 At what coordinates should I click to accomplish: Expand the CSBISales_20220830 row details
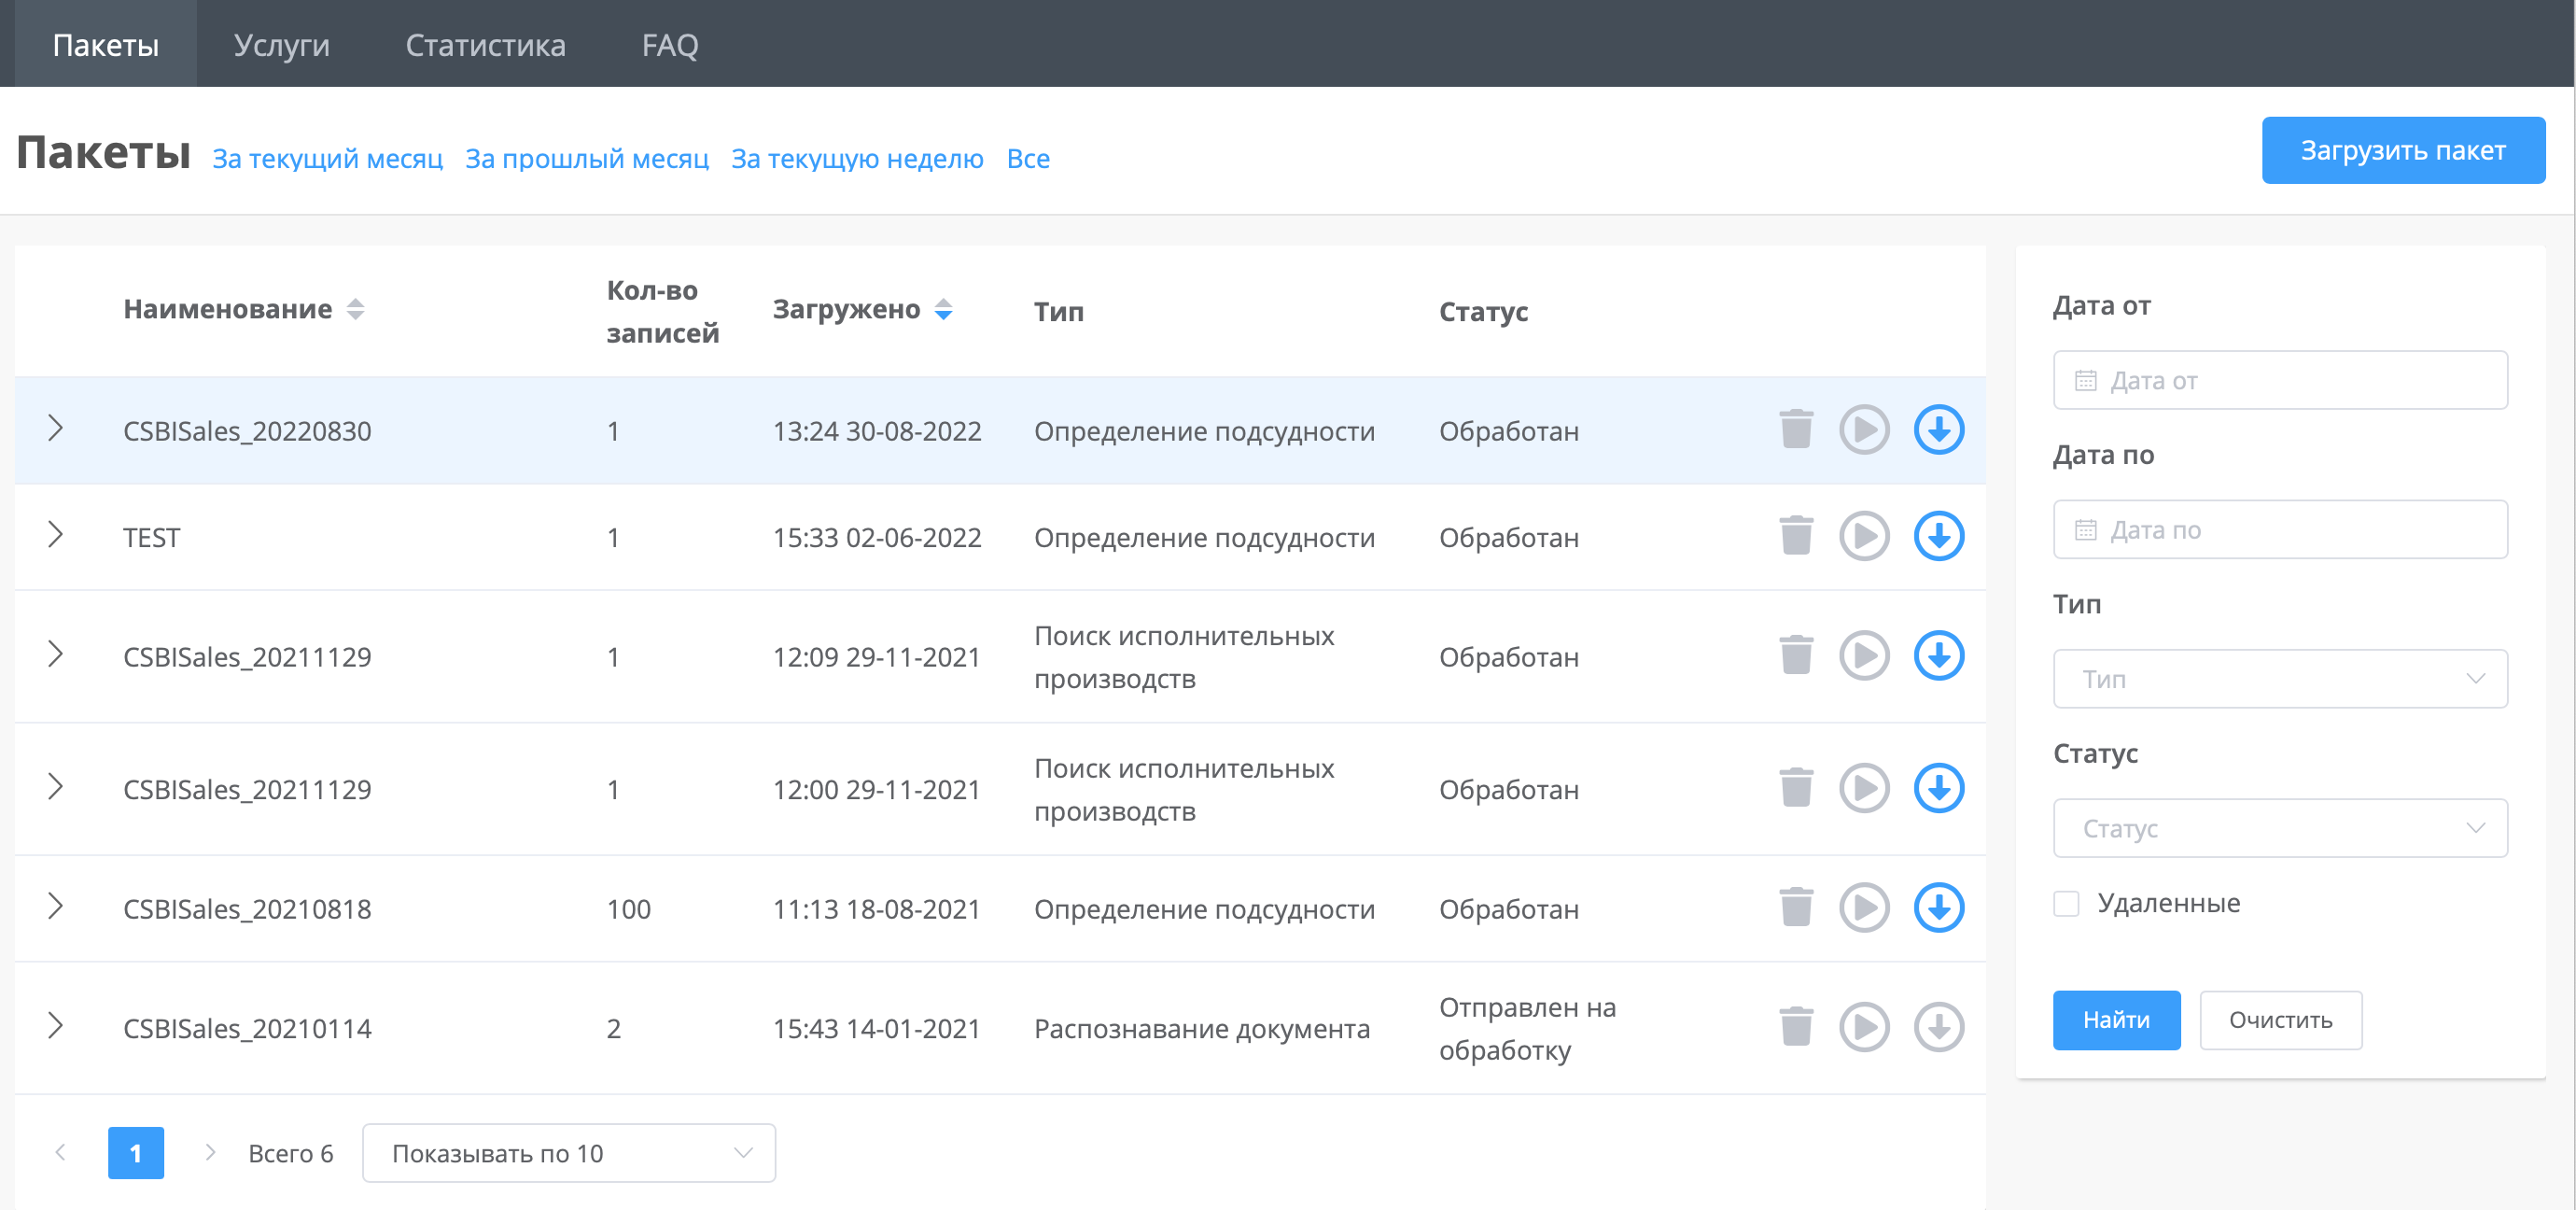point(56,429)
